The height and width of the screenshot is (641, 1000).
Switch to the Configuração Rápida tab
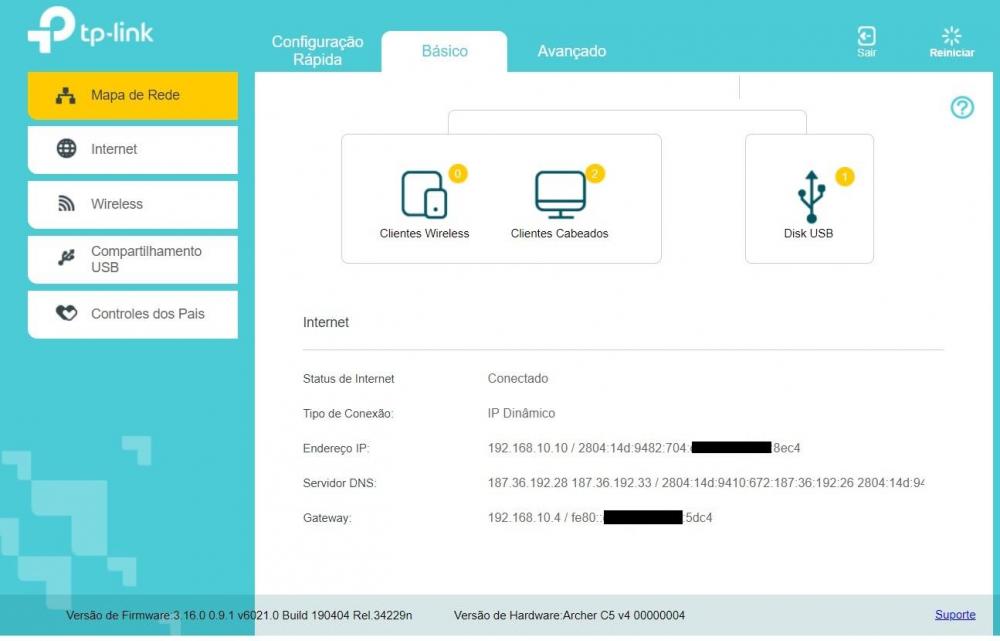click(318, 51)
